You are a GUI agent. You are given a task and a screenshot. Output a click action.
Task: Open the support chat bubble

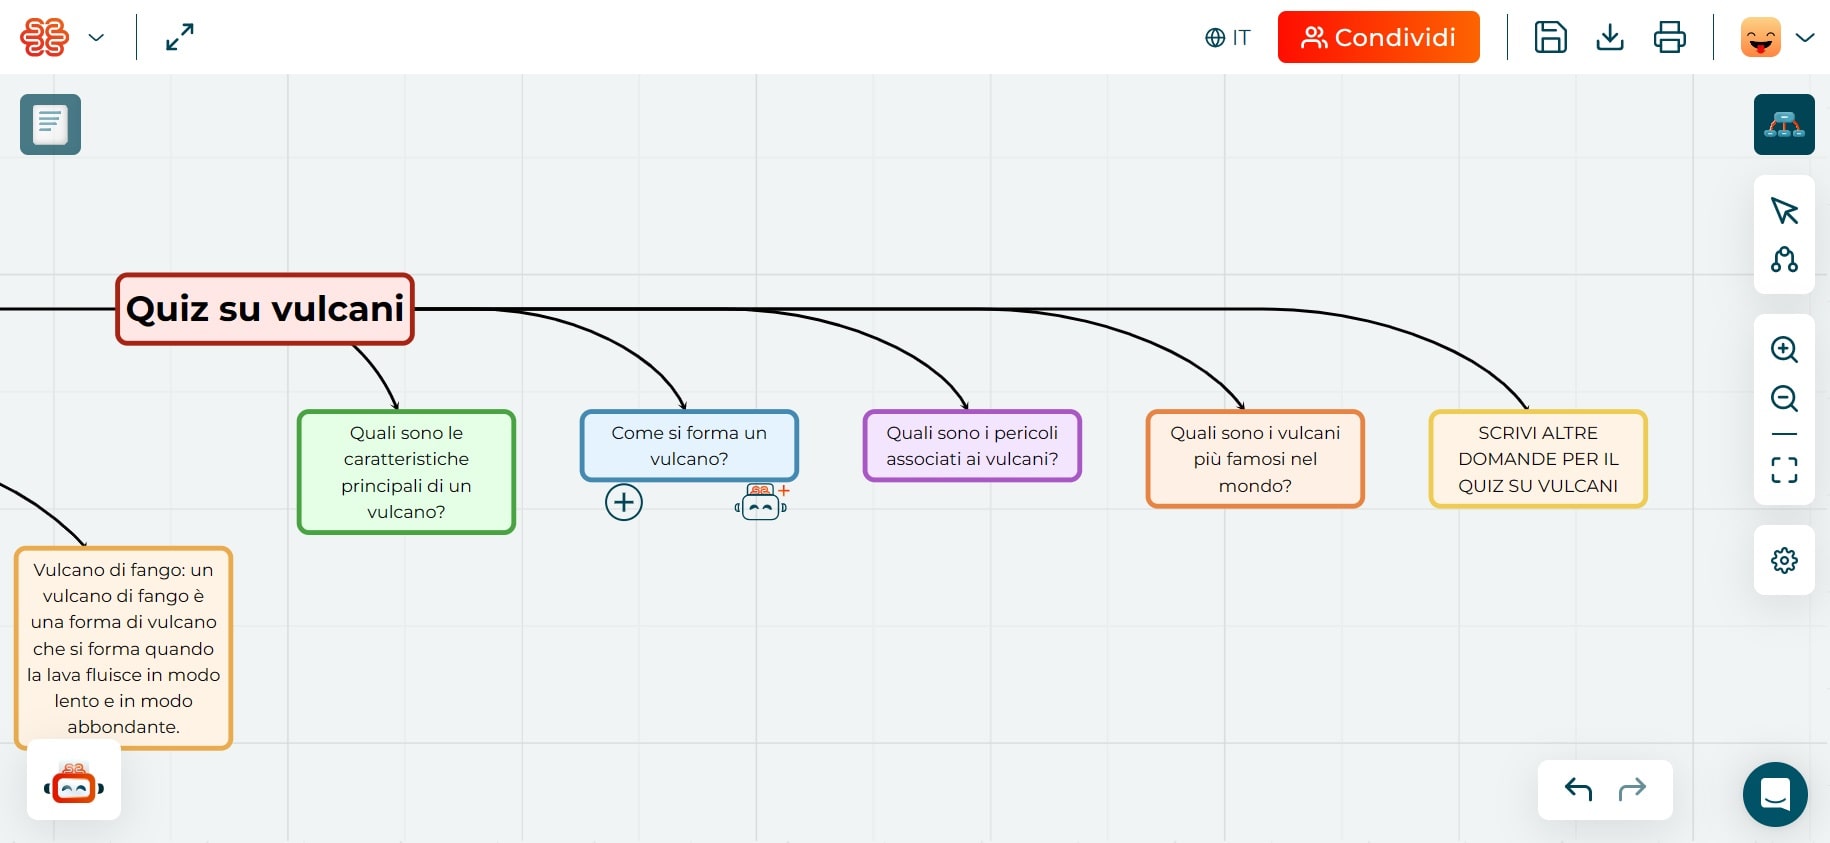tap(1775, 795)
